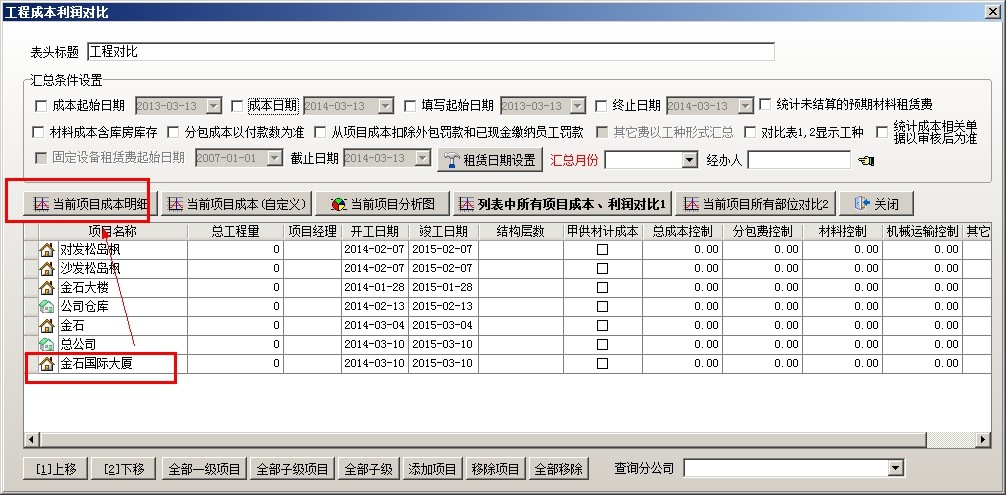1006x495 pixels.
Task: Click the house icon beside 金石大楼
Action: click(x=46, y=287)
